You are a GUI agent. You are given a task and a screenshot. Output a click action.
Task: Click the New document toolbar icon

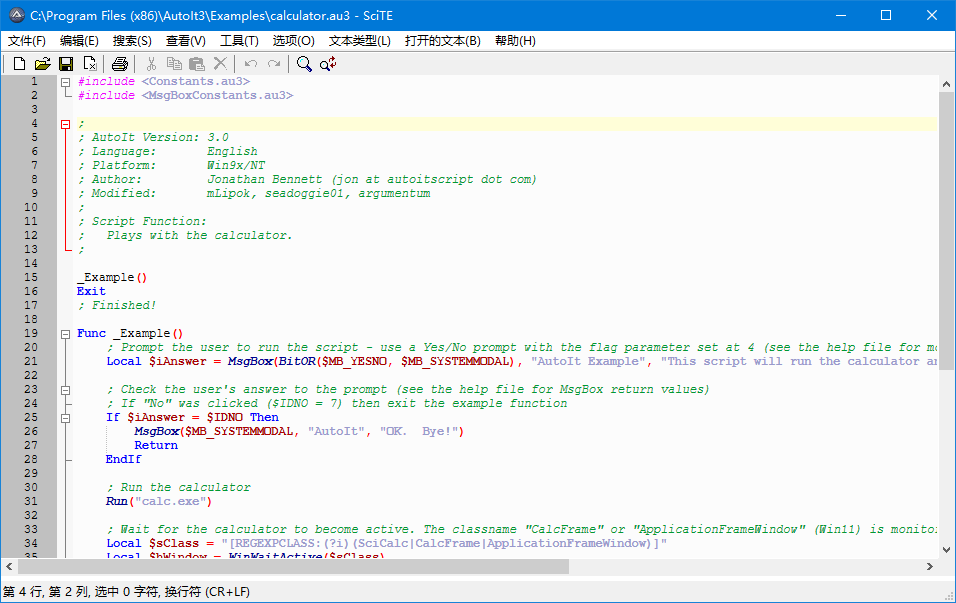click(x=20, y=63)
